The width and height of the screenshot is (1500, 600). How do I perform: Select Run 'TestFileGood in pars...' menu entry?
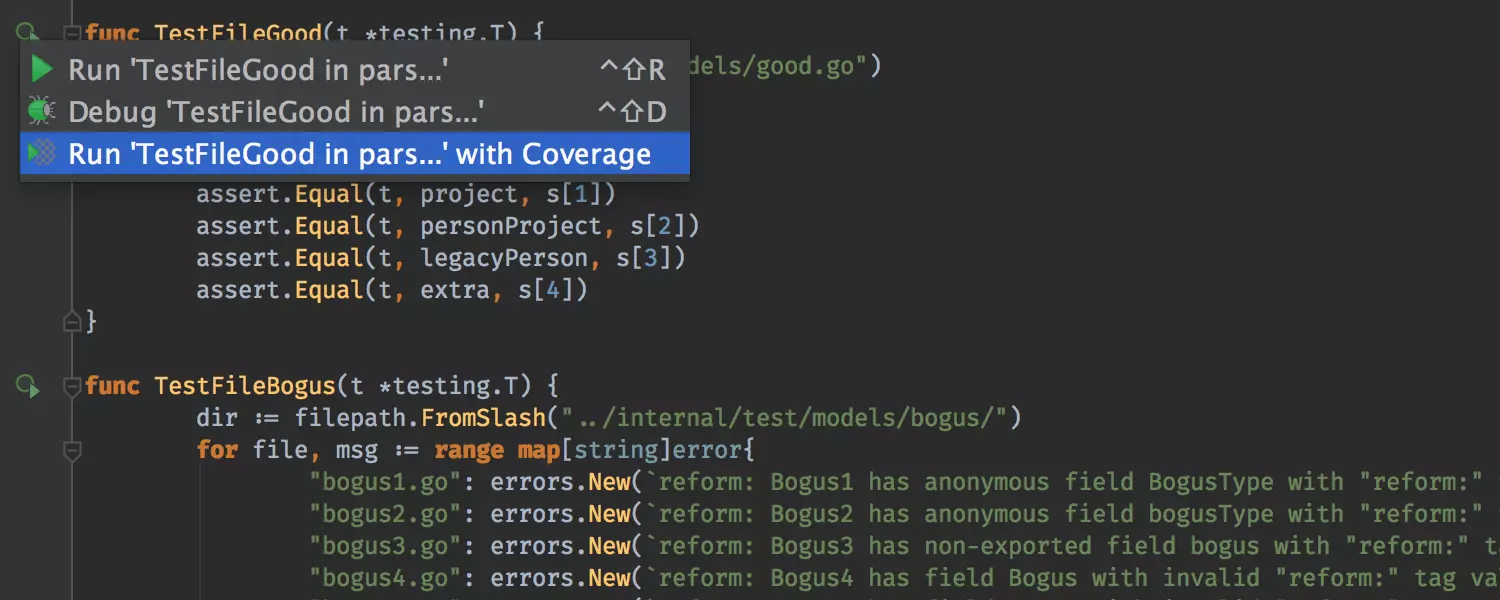click(257, 70)
